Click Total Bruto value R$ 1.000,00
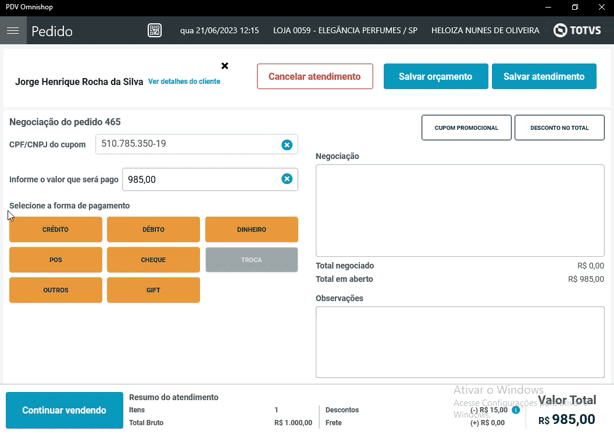 pyautogui.click(x=293, y=423)
